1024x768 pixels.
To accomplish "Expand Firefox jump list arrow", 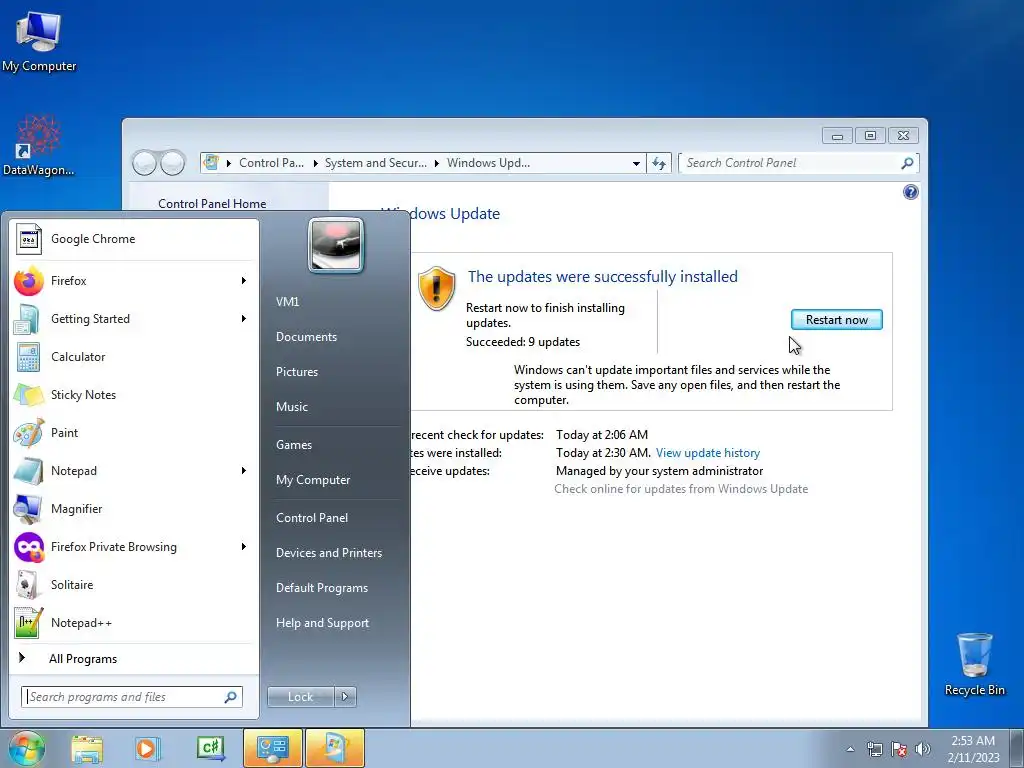I will pos(244,281).
